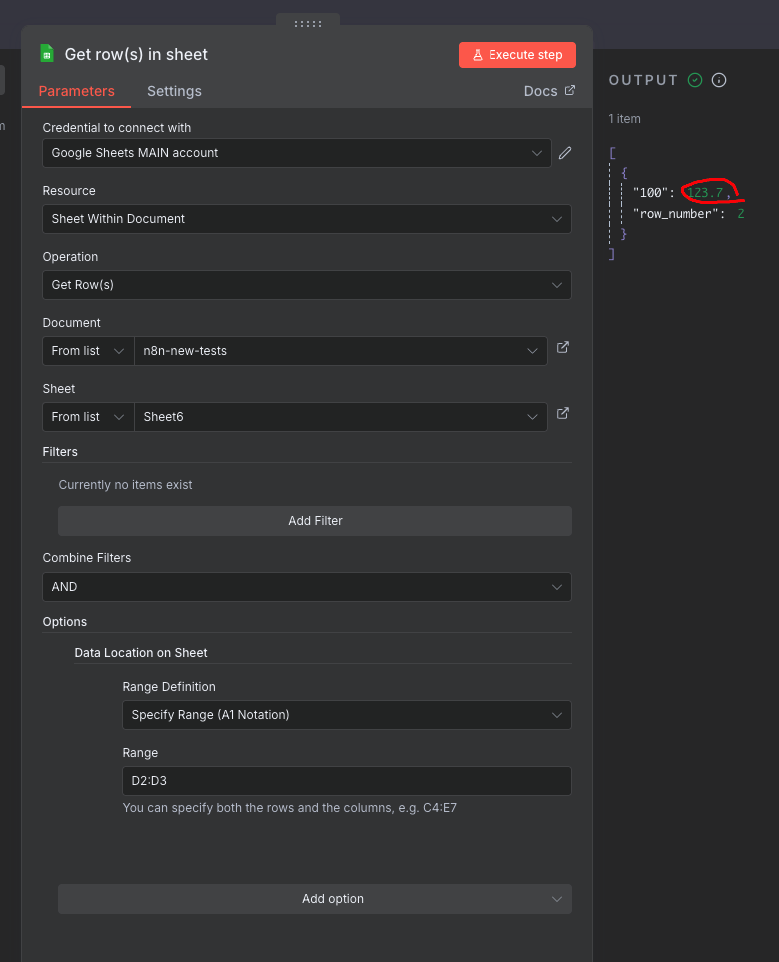Click the Add Filter button
The height and width of the screenshot is (962, 779).
[315, 521]
